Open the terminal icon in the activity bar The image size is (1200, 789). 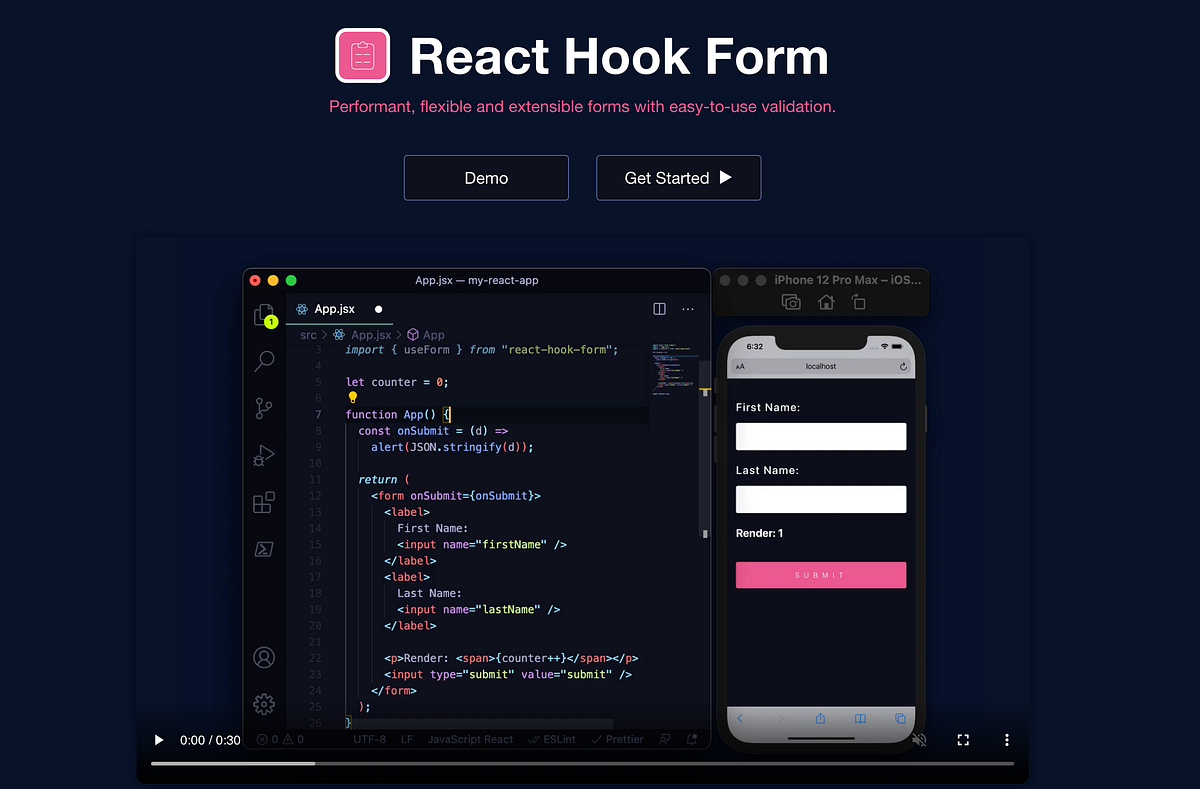coord(264,548)
